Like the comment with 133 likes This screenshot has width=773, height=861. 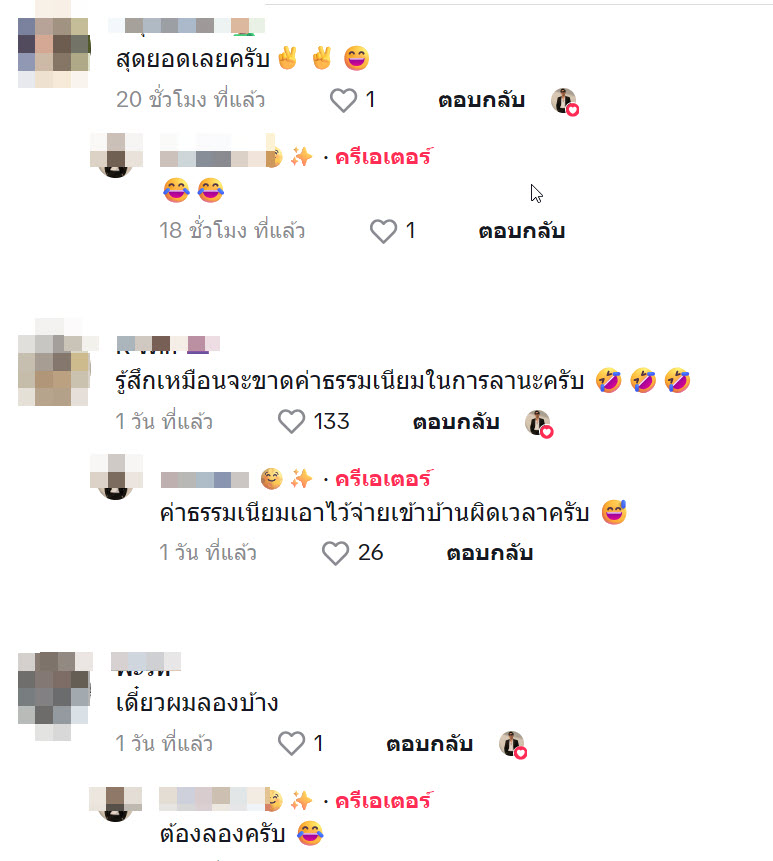(291, 422)
